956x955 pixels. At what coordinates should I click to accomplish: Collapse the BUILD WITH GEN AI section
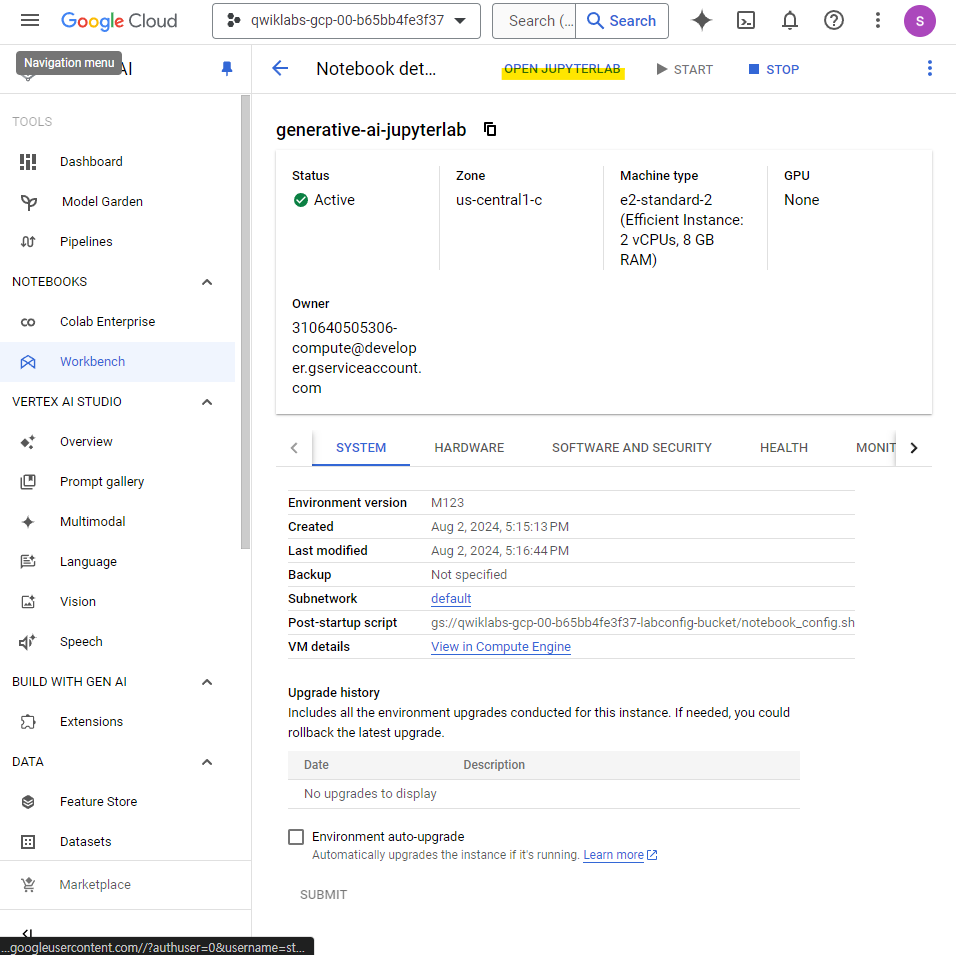tap(207, 682)
